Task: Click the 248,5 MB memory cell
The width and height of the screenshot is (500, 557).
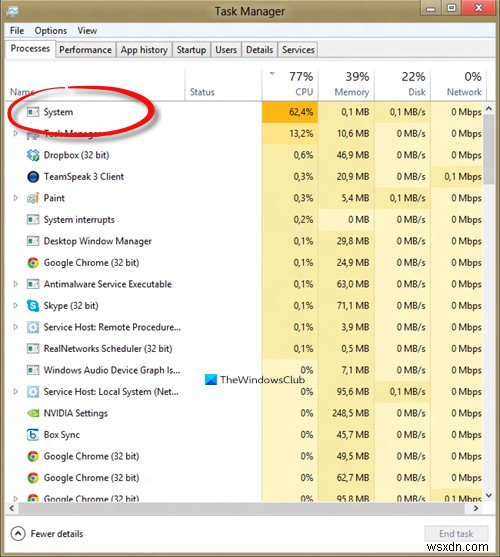Action: tap(346, 413)
